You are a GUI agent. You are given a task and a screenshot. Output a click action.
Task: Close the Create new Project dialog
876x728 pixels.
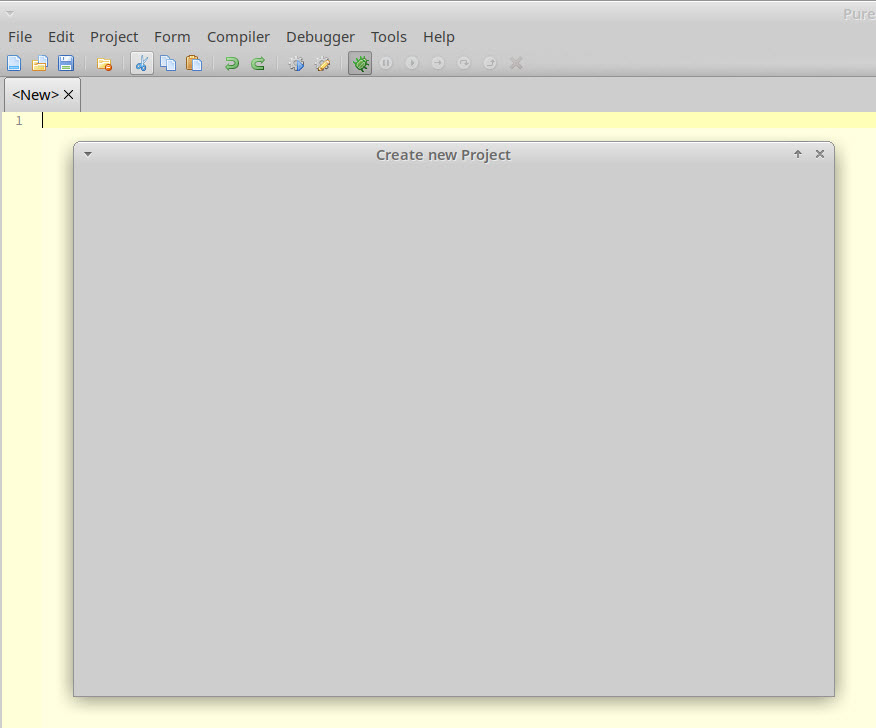click(x=820, y=154)
